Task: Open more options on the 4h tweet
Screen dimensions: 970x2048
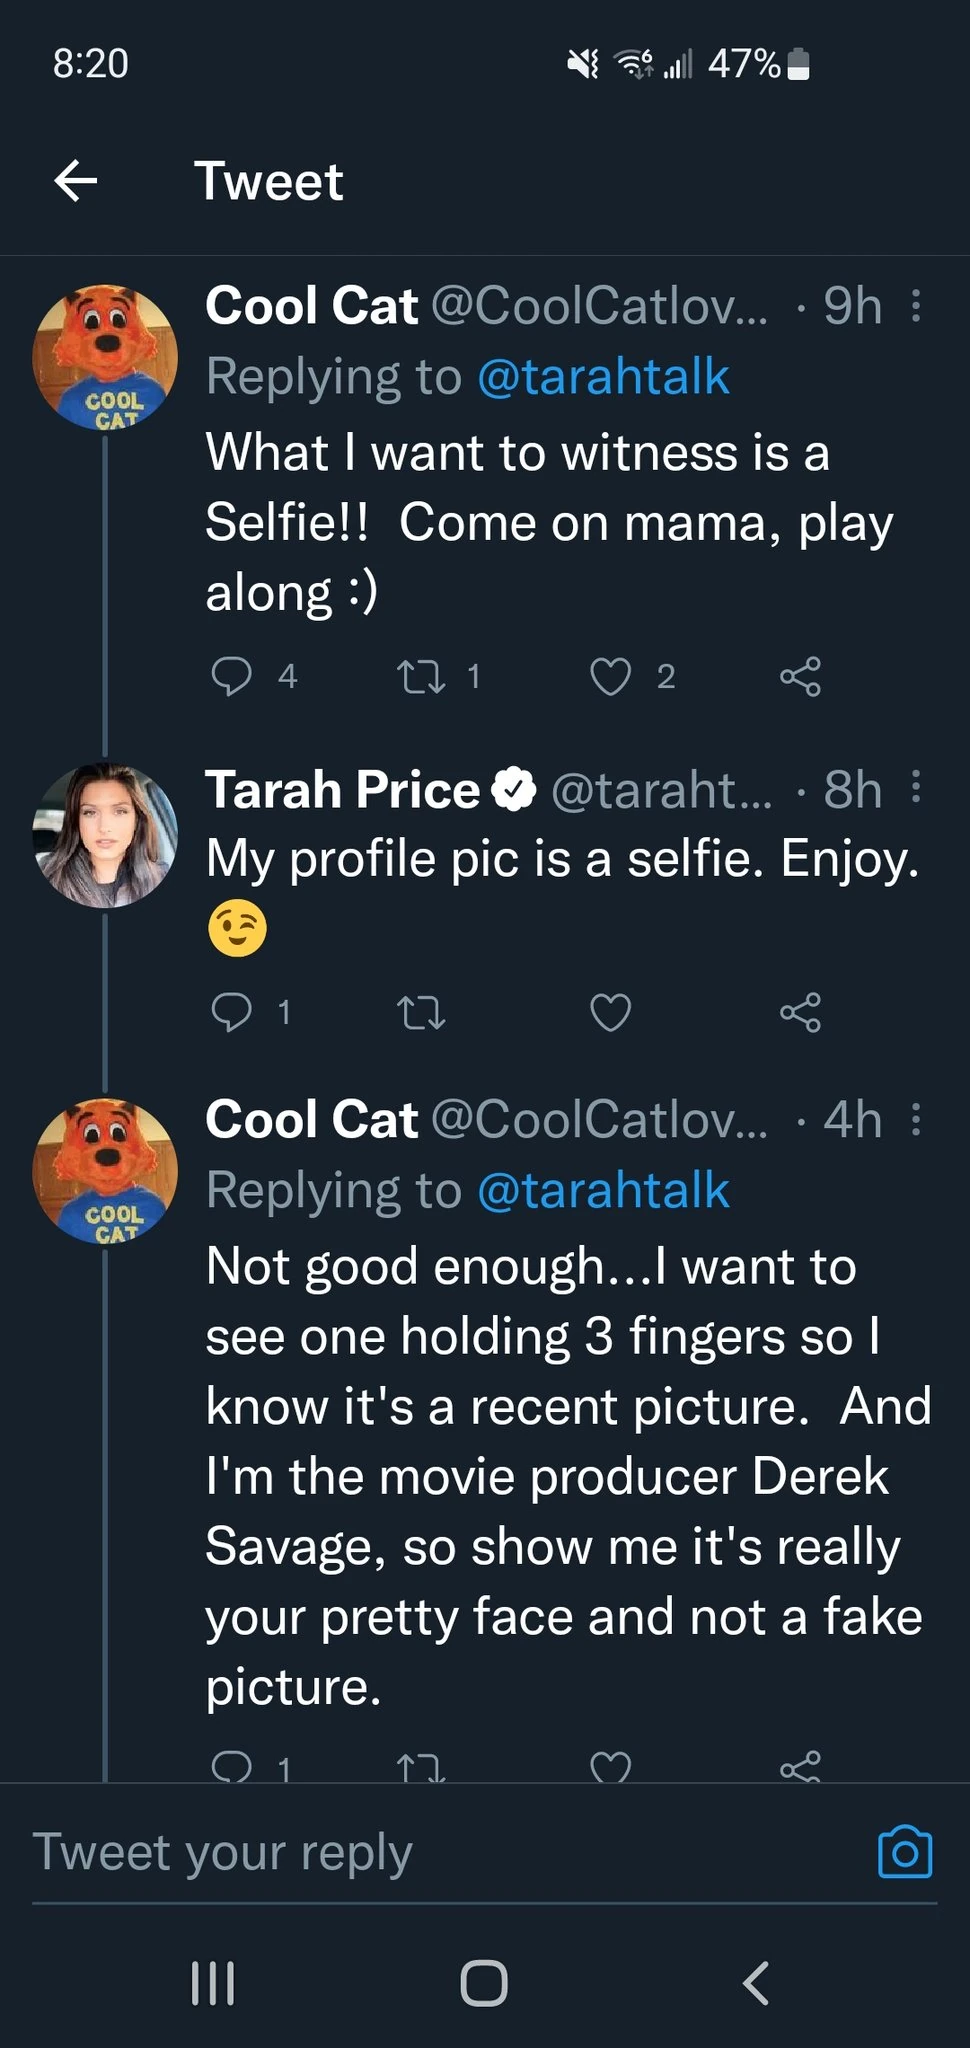Action: 916,1120
